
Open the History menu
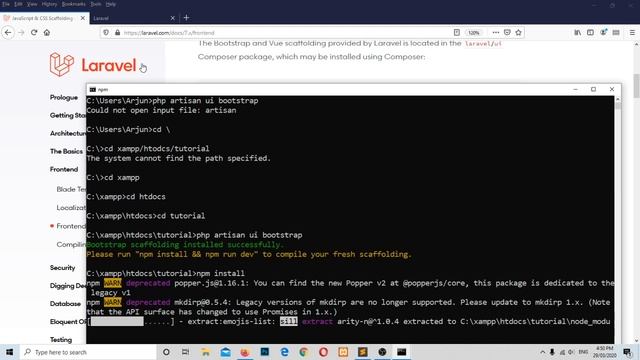tap(49, 4)
